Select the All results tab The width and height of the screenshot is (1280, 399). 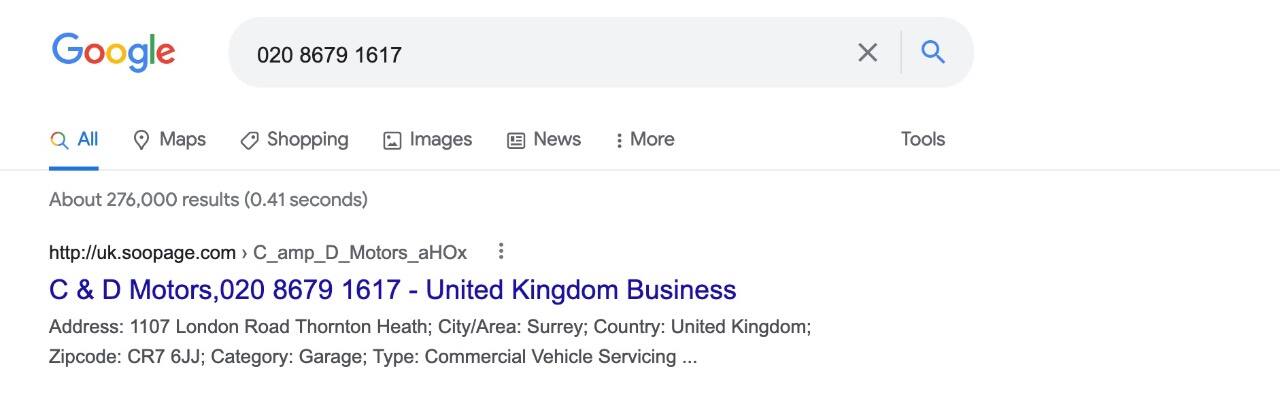click(x=74, y=140)
